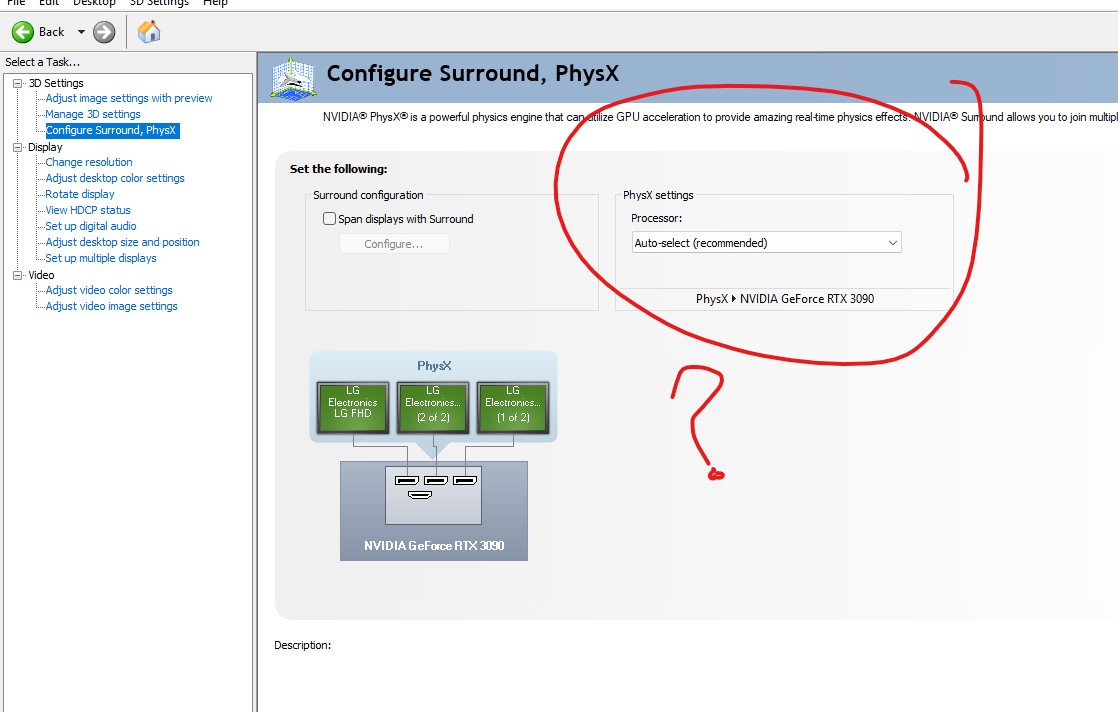
Task: Open the PhysX Processor dropdown
Action: 767,243
